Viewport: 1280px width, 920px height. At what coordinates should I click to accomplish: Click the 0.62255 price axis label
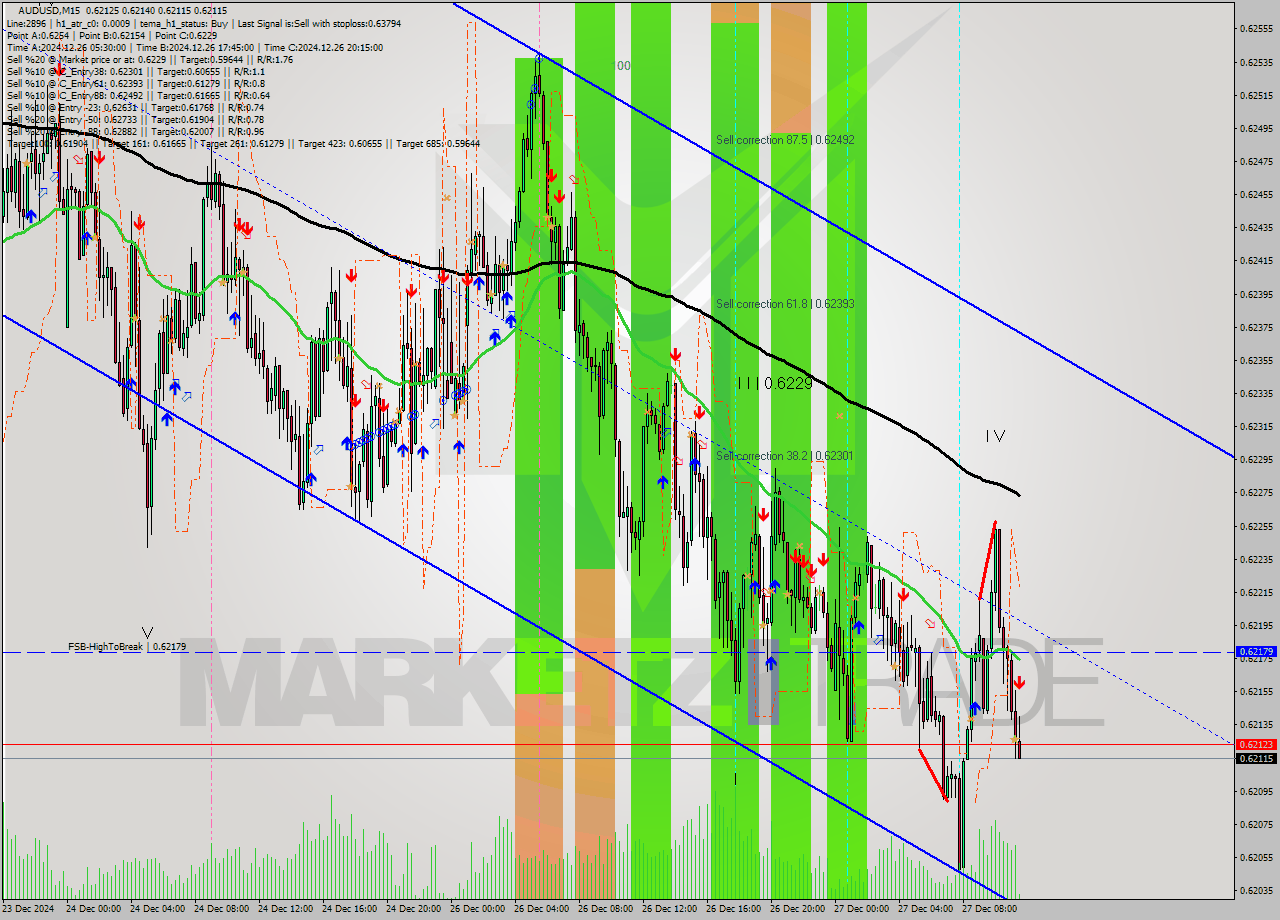1257,526
